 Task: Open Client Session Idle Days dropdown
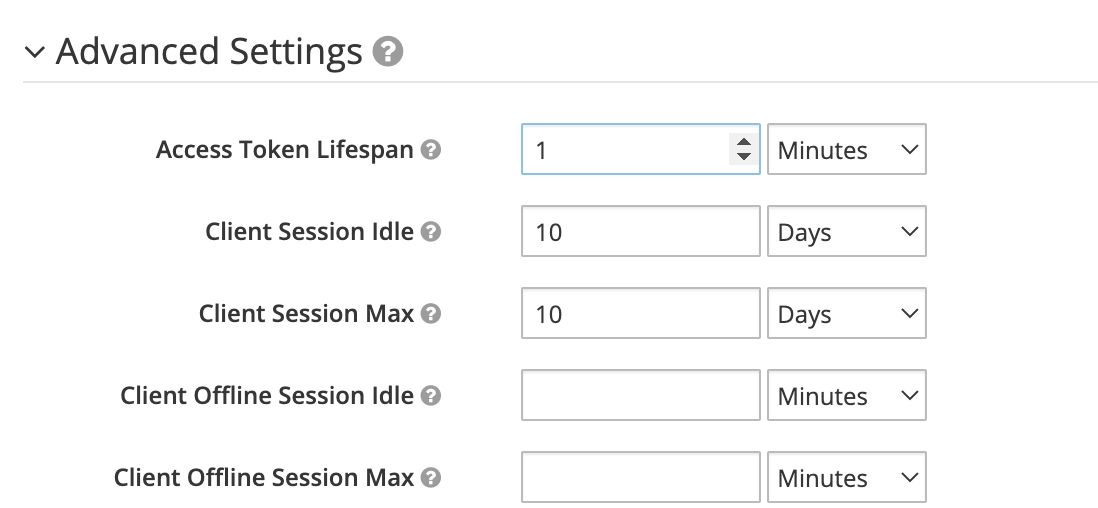click(846, 232)
